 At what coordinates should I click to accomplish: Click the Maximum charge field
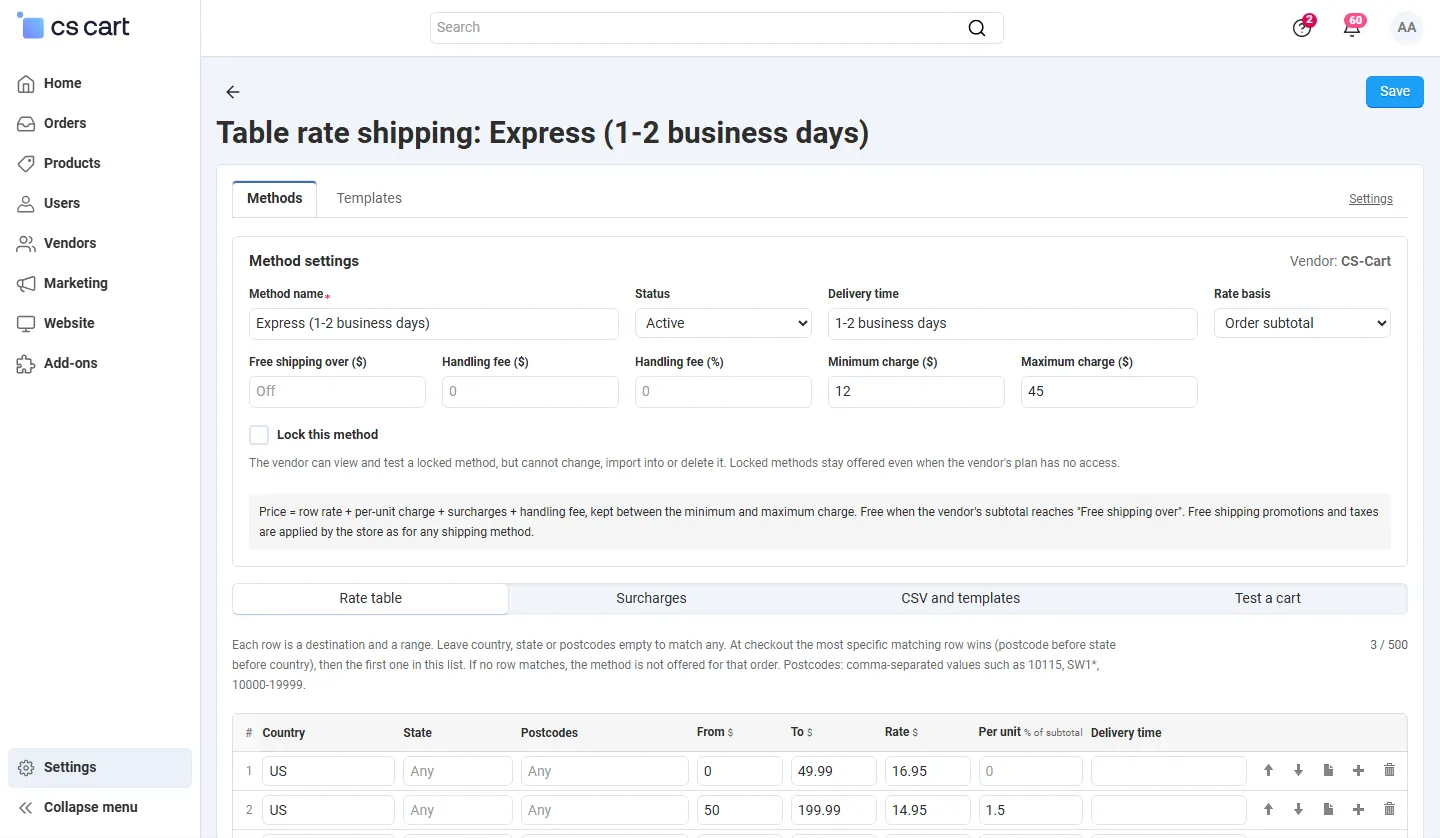(x=1109, y=391)
